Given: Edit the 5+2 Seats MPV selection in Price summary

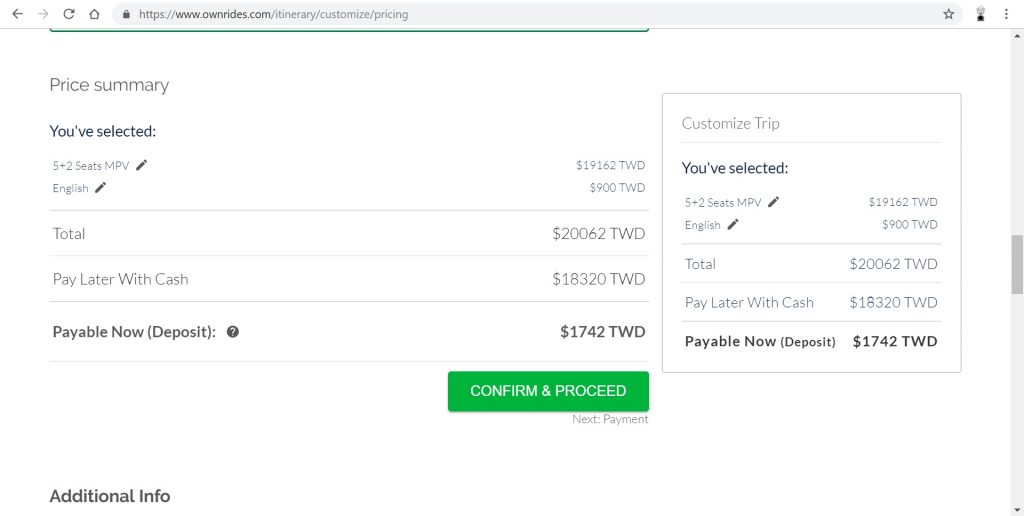Looking at the screenshot, I should click(x=142, y=165).
